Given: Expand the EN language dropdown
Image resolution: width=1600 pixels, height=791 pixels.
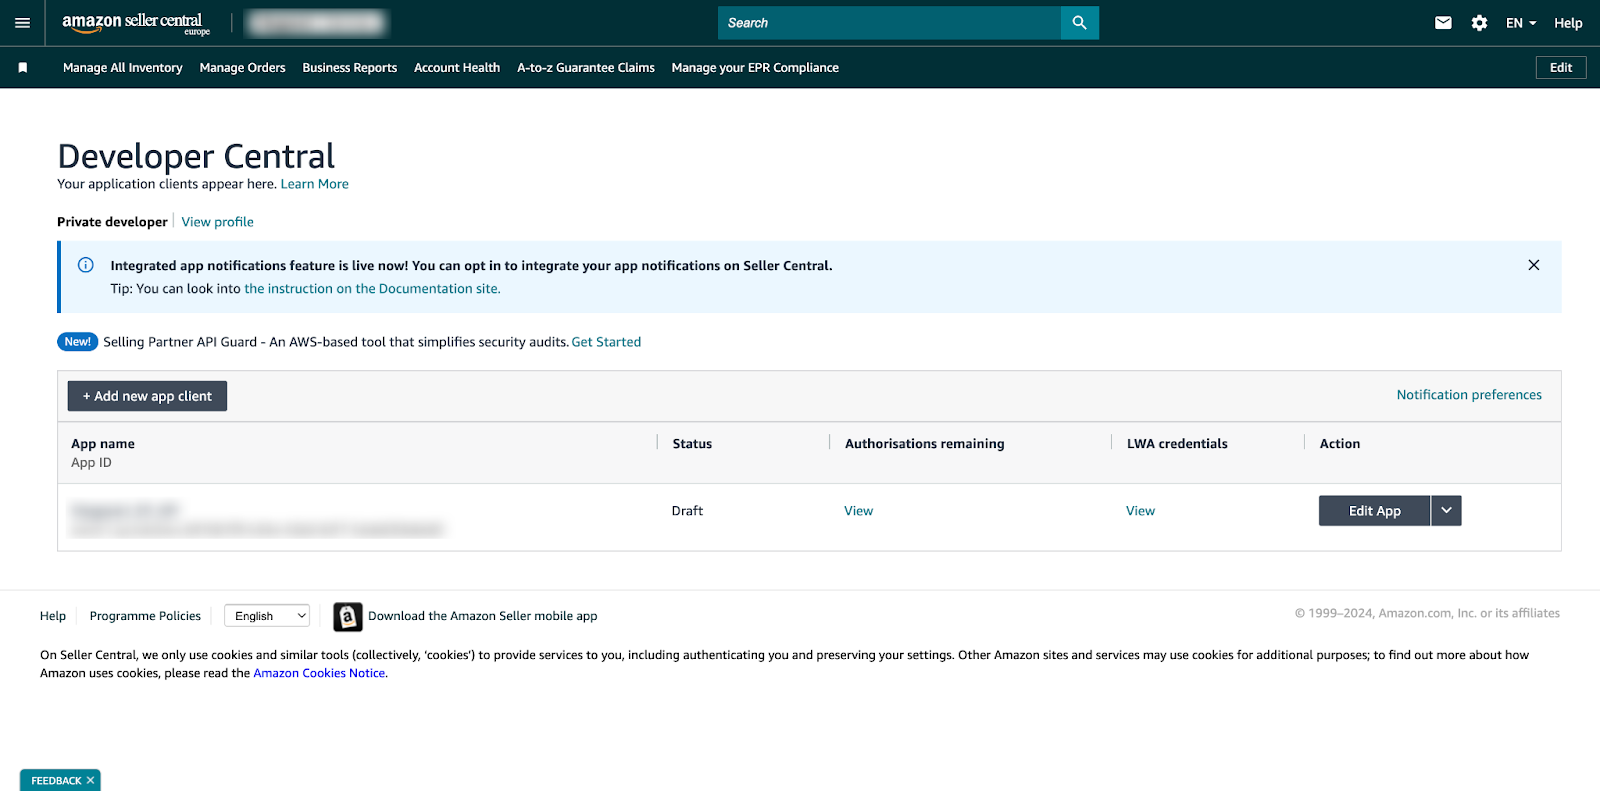Looking at the screenshot, I should [1521, 23].
